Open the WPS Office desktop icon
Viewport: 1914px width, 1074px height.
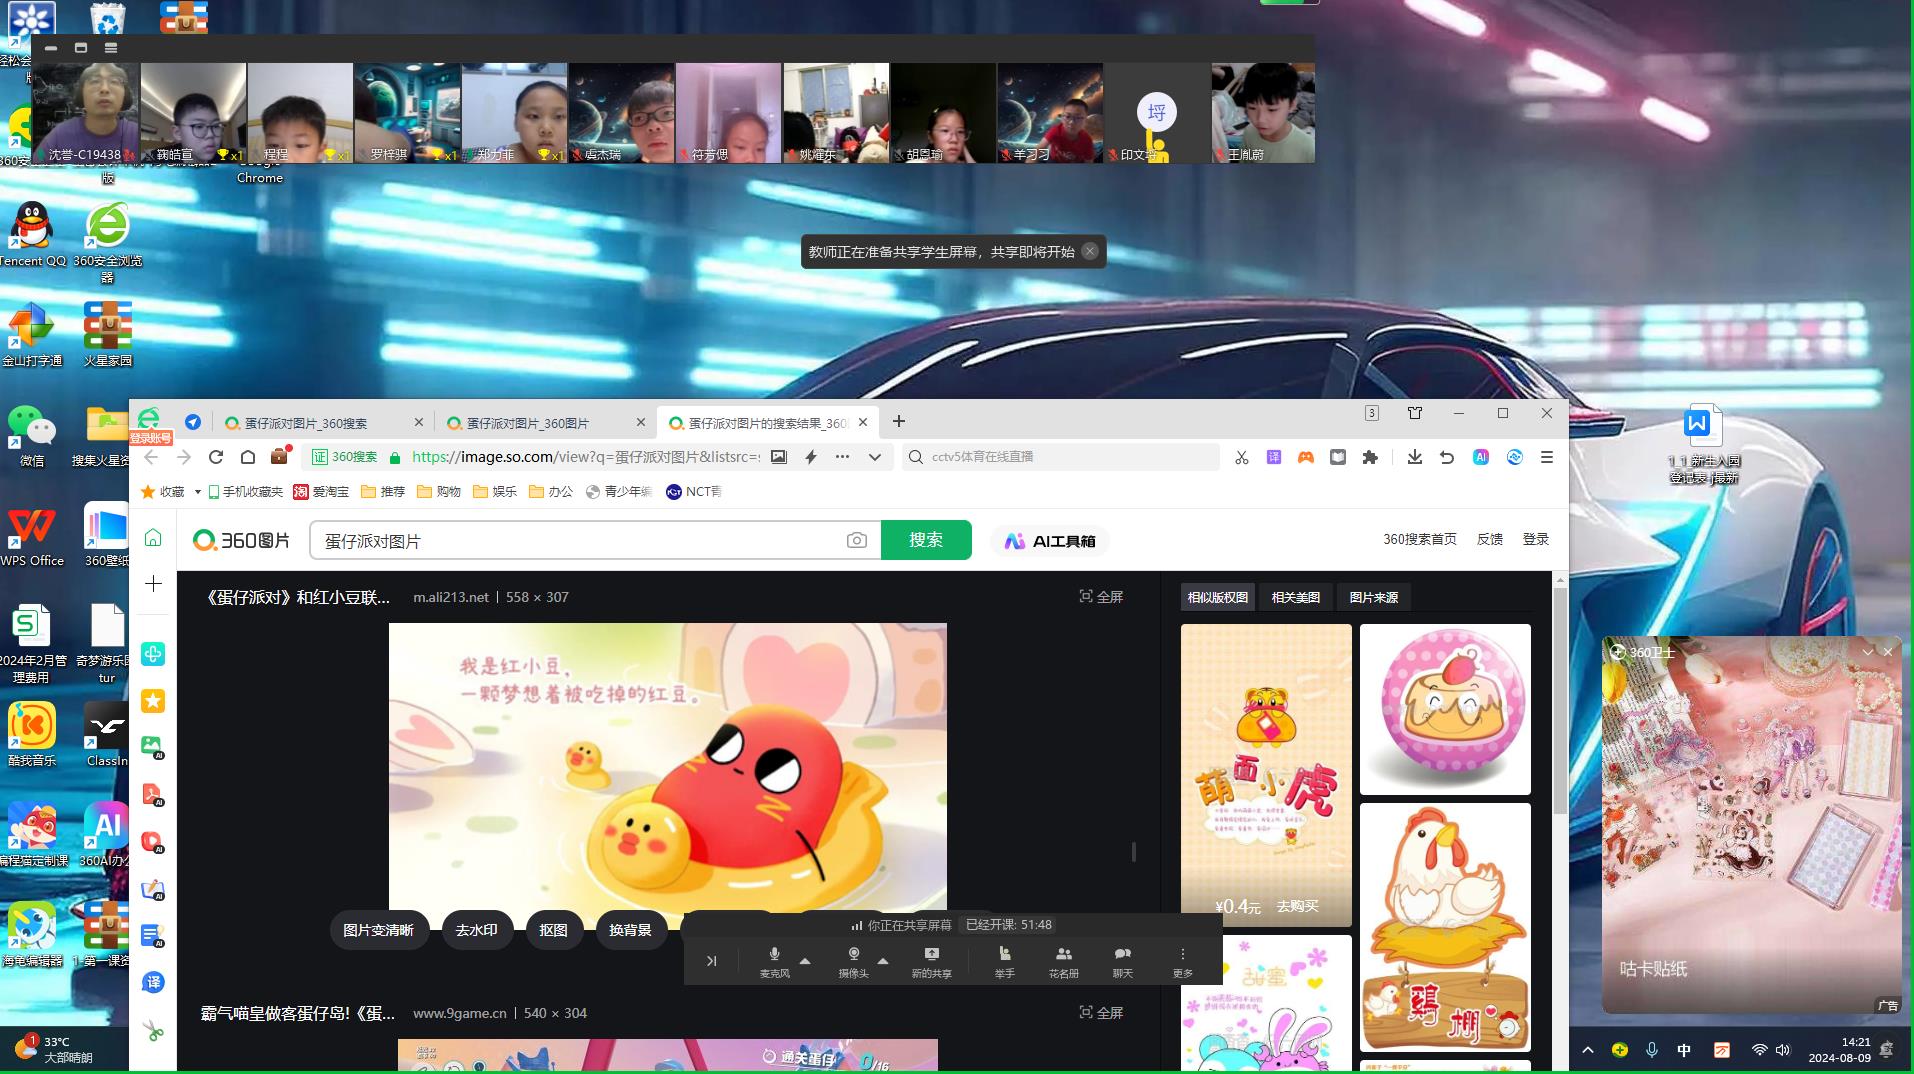[31, 536]
